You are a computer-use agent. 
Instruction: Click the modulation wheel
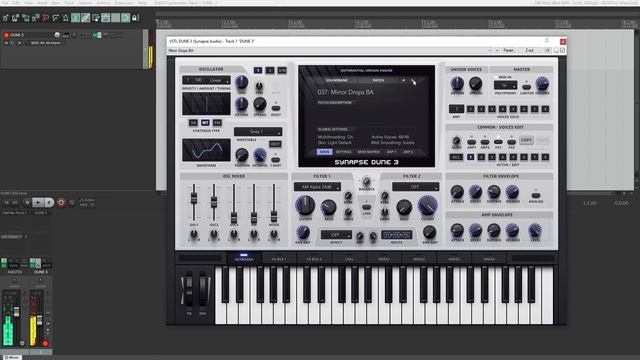pyautogui.click(x=203, y=290)
